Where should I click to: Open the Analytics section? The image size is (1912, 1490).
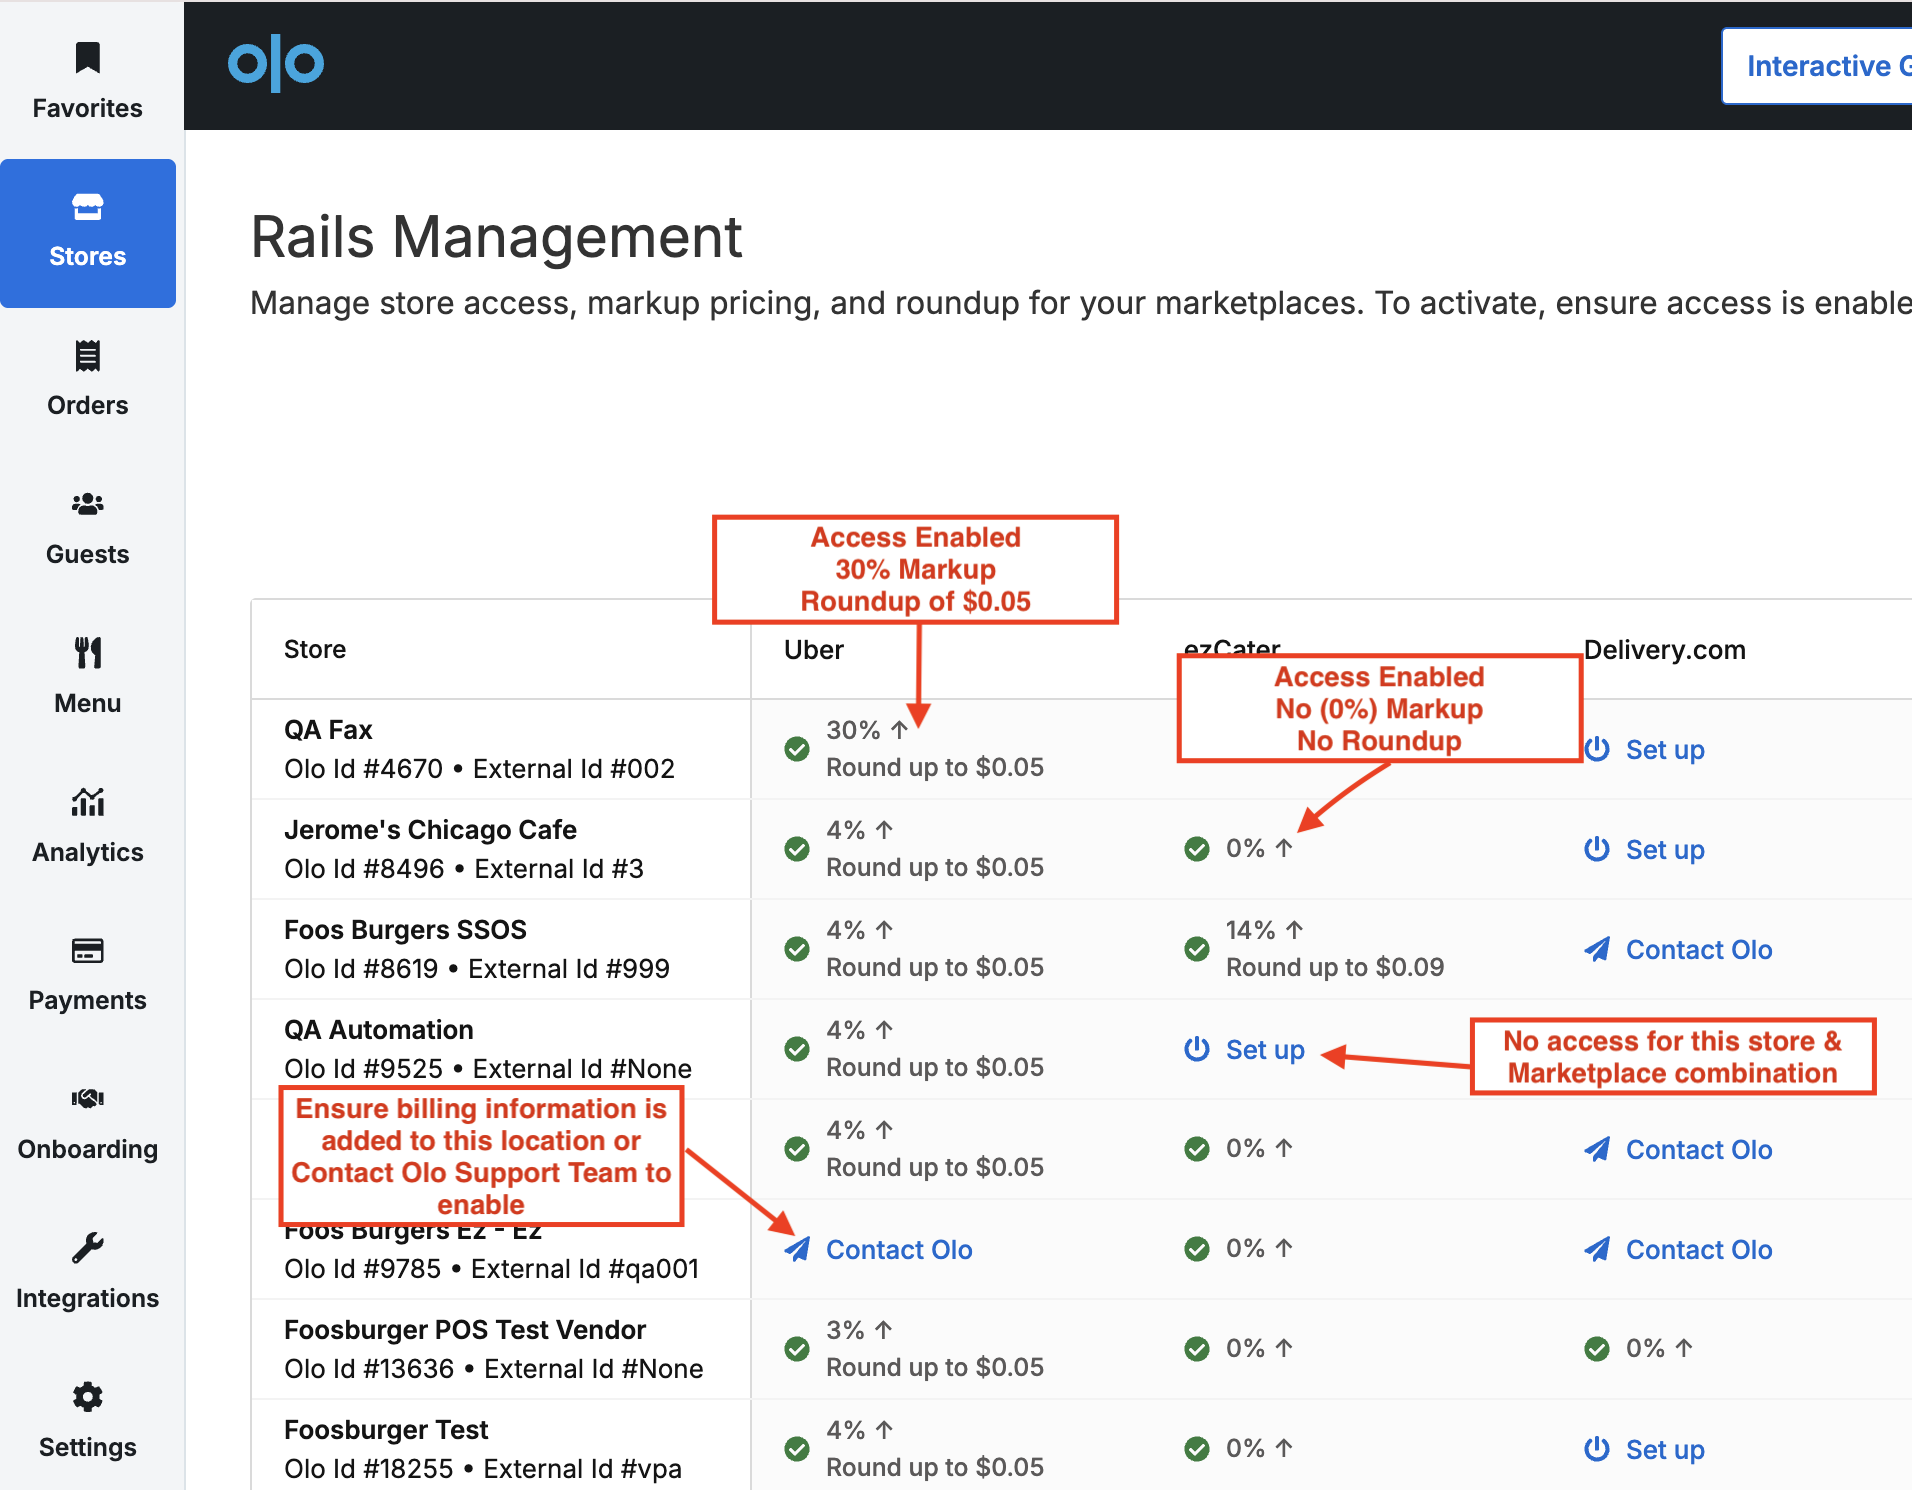point(88,826)
